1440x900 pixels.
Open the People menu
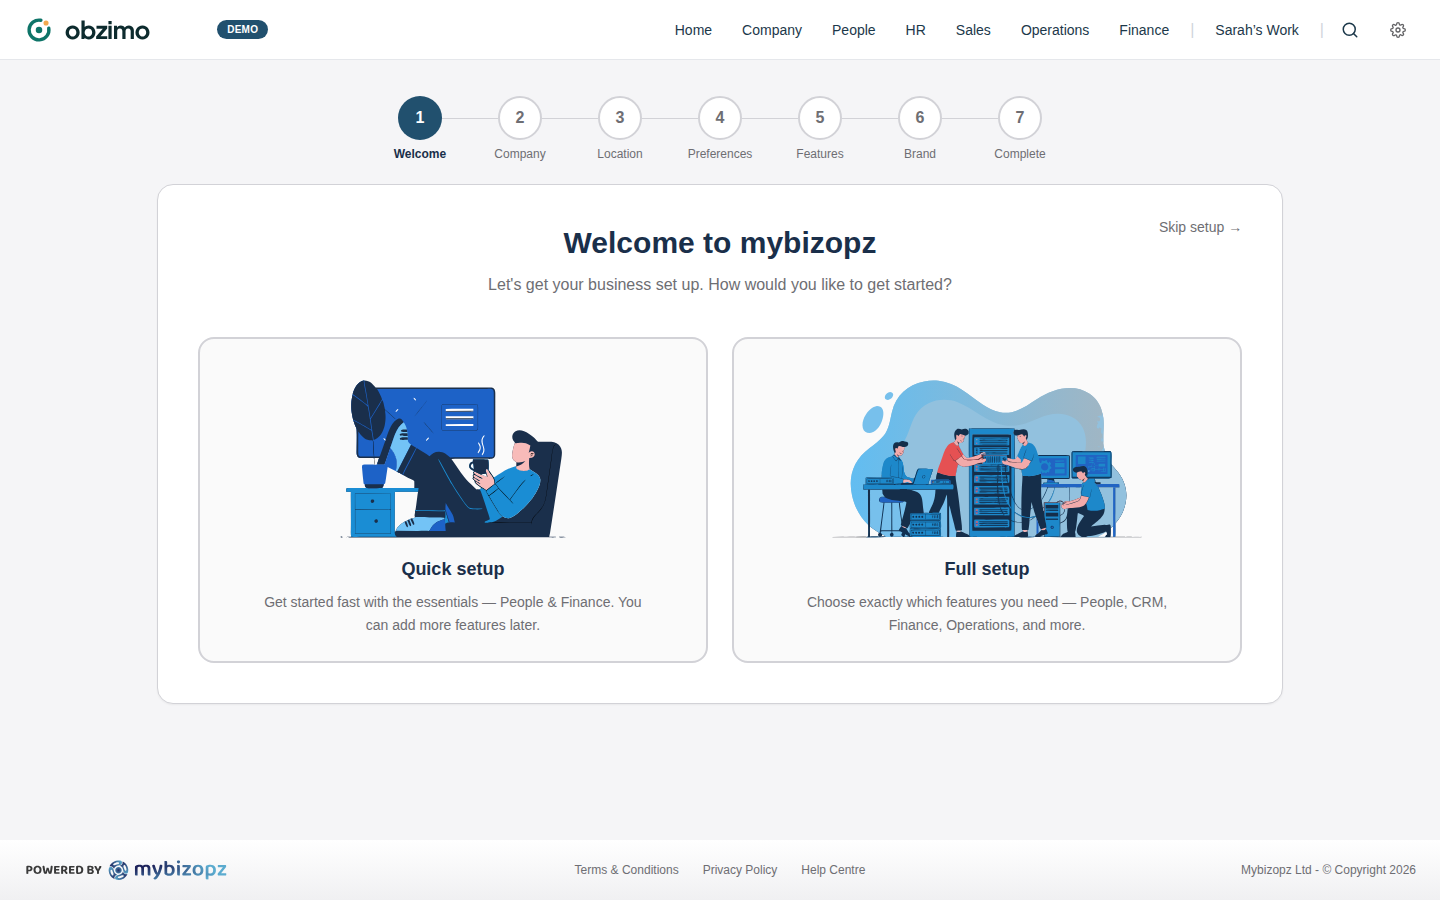coord(853,30)
